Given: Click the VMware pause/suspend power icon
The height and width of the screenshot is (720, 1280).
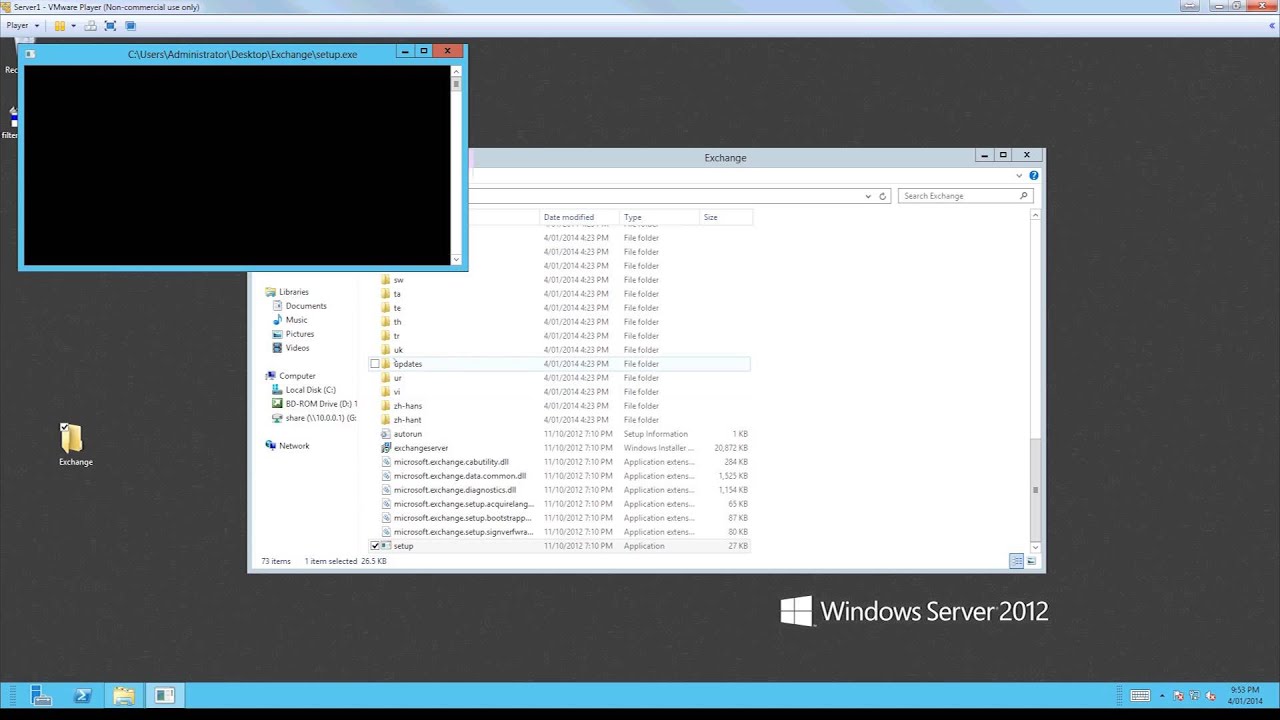Looking at the screenshot, I should [60, 25].
